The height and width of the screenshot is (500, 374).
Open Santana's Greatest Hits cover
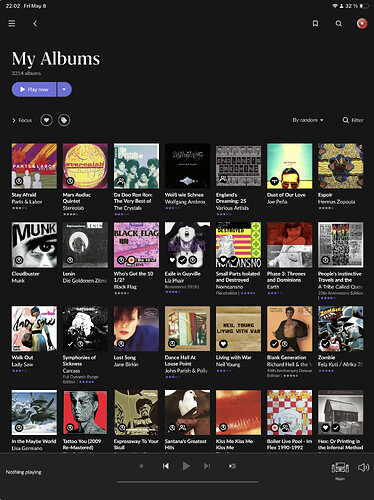[187, 412]
